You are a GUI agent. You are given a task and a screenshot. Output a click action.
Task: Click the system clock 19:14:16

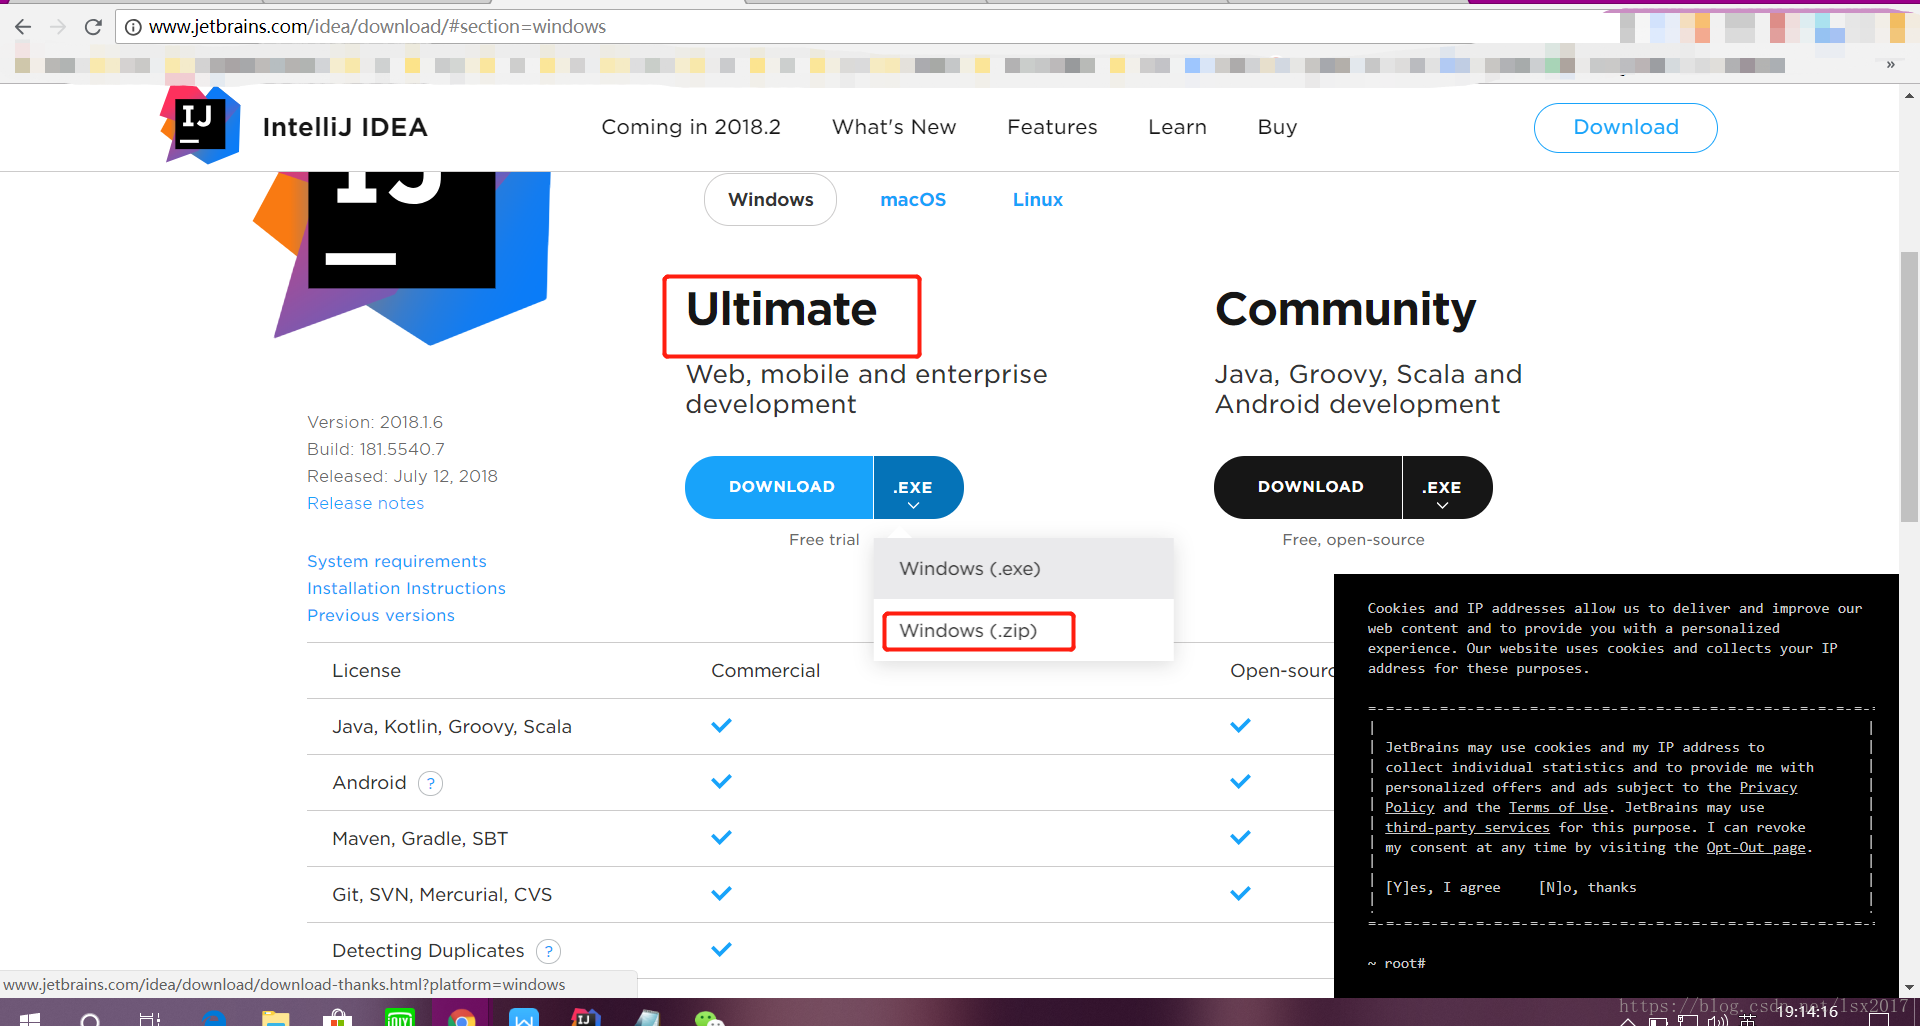pyautogui.click(x=1807, y=1012)
